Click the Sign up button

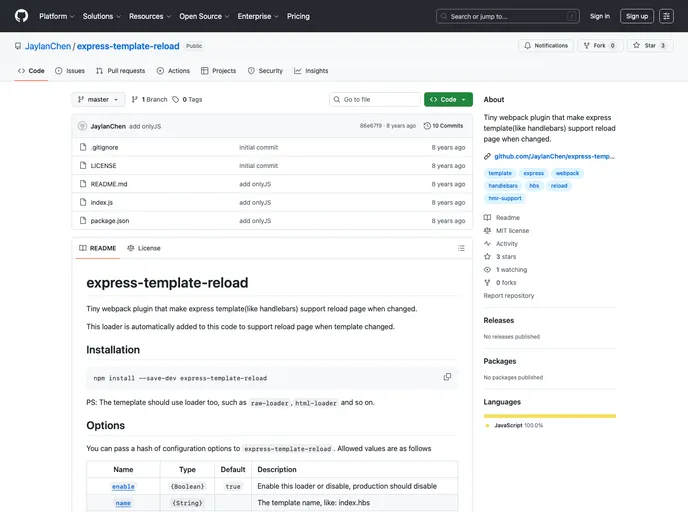(x=636, y=16)
